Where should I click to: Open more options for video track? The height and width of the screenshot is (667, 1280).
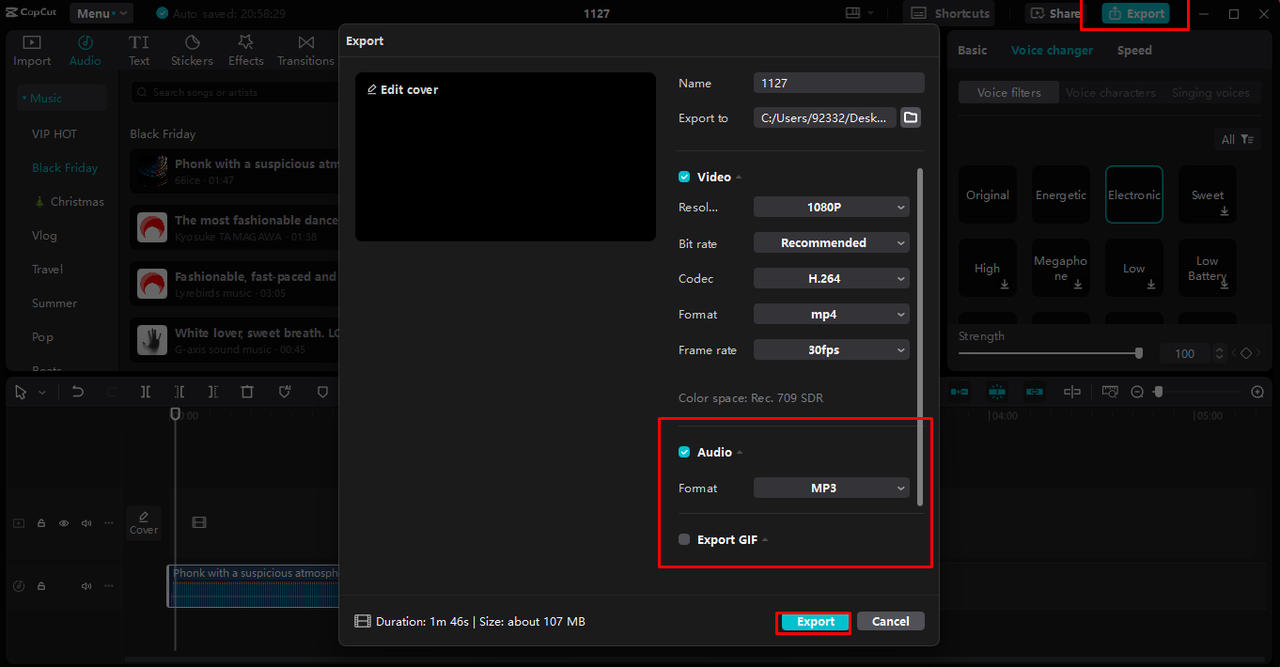point(108,523)
